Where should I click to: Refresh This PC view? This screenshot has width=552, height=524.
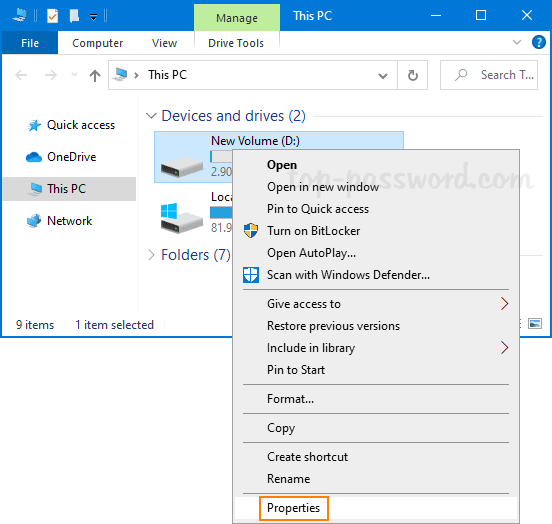click(412, 75)
